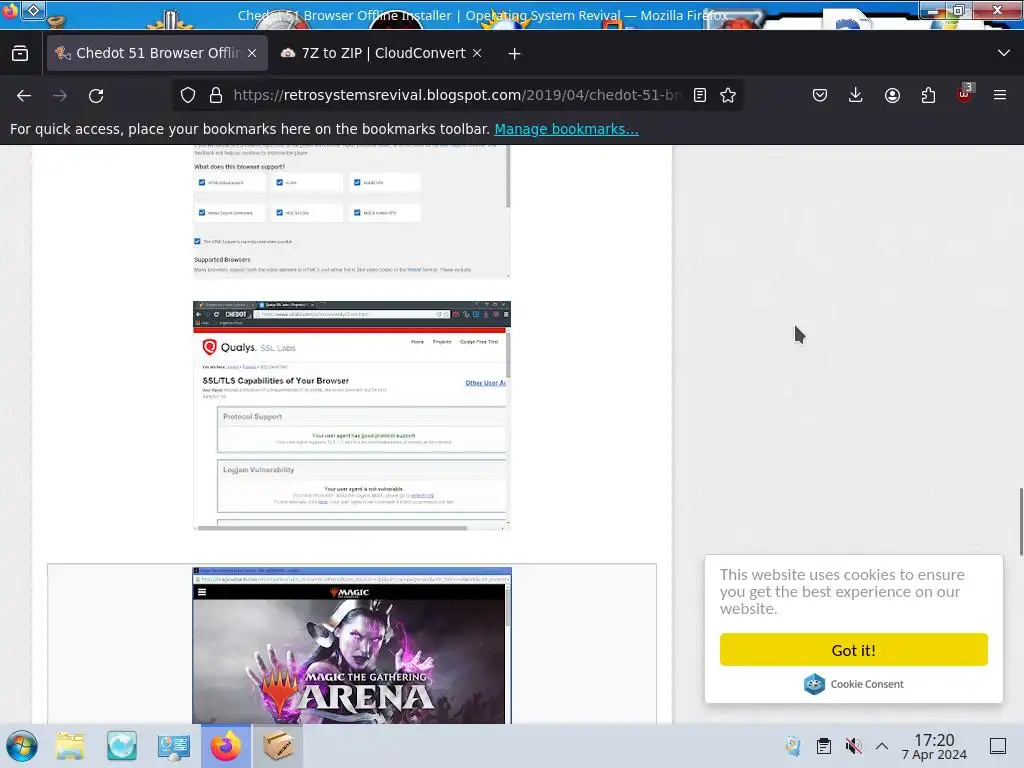View site security padlock details
The width and height of the screenshot is (1024, 768).
(x=216, y=95)
